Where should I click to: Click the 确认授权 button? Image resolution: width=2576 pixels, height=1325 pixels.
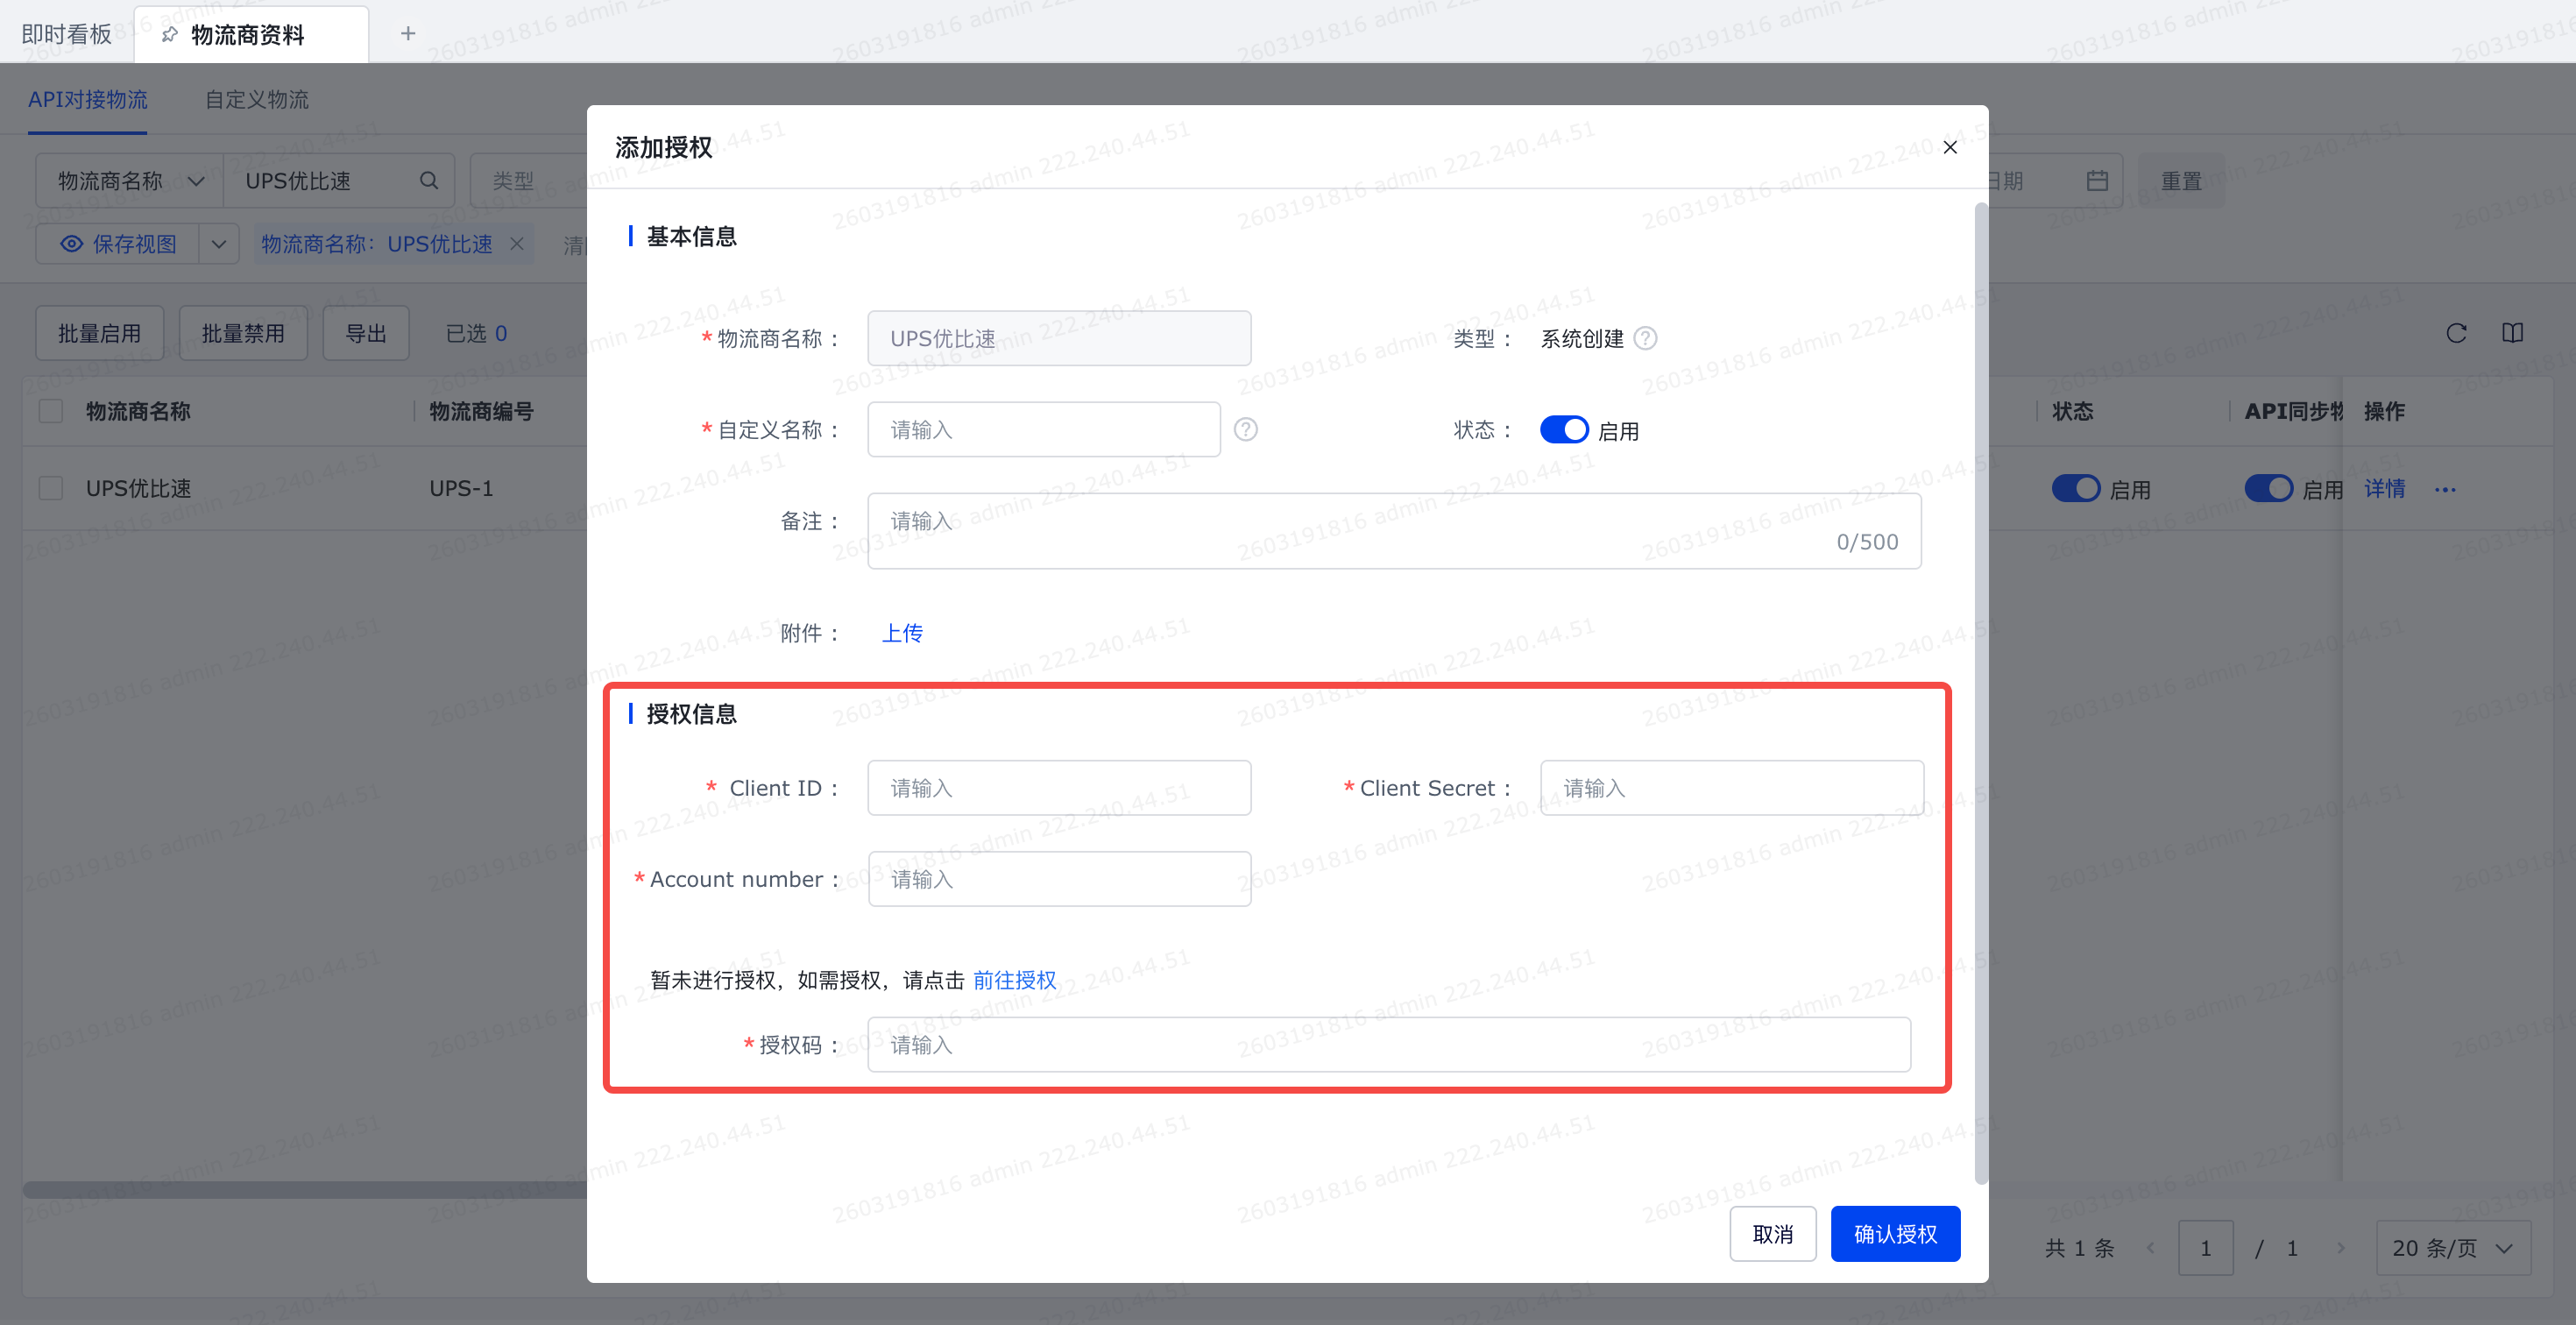click(1894, 1234)
